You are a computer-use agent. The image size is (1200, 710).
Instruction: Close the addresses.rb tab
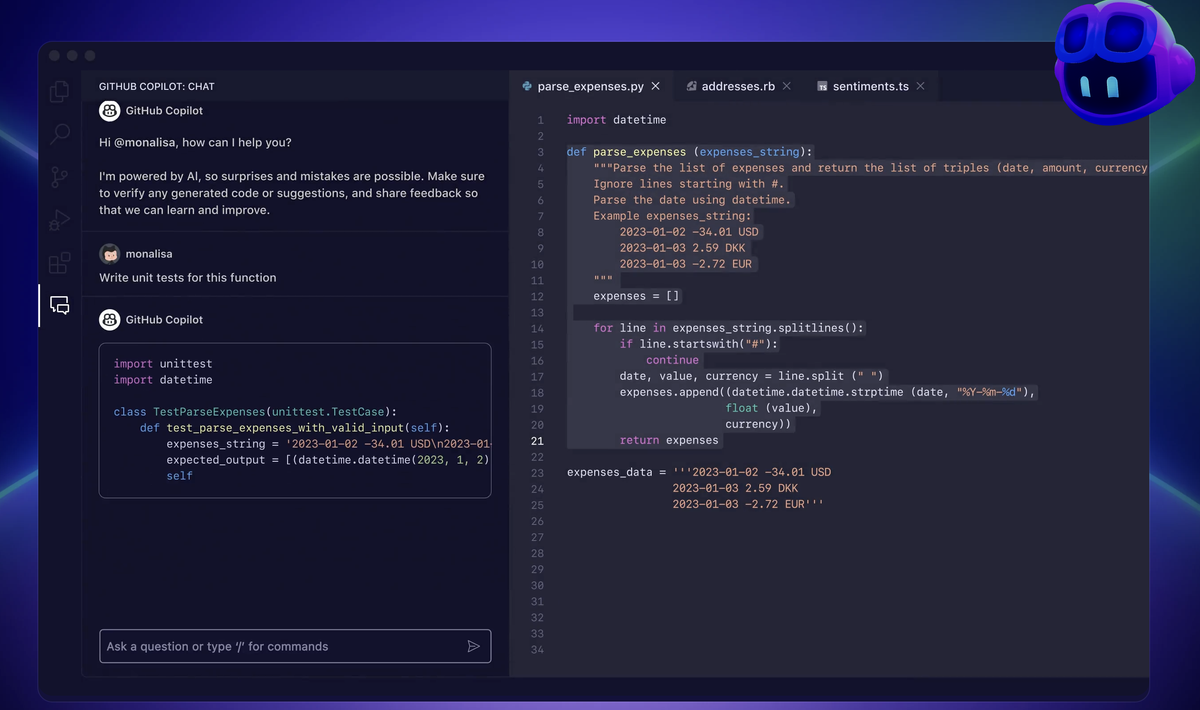[x=787, y=87]
